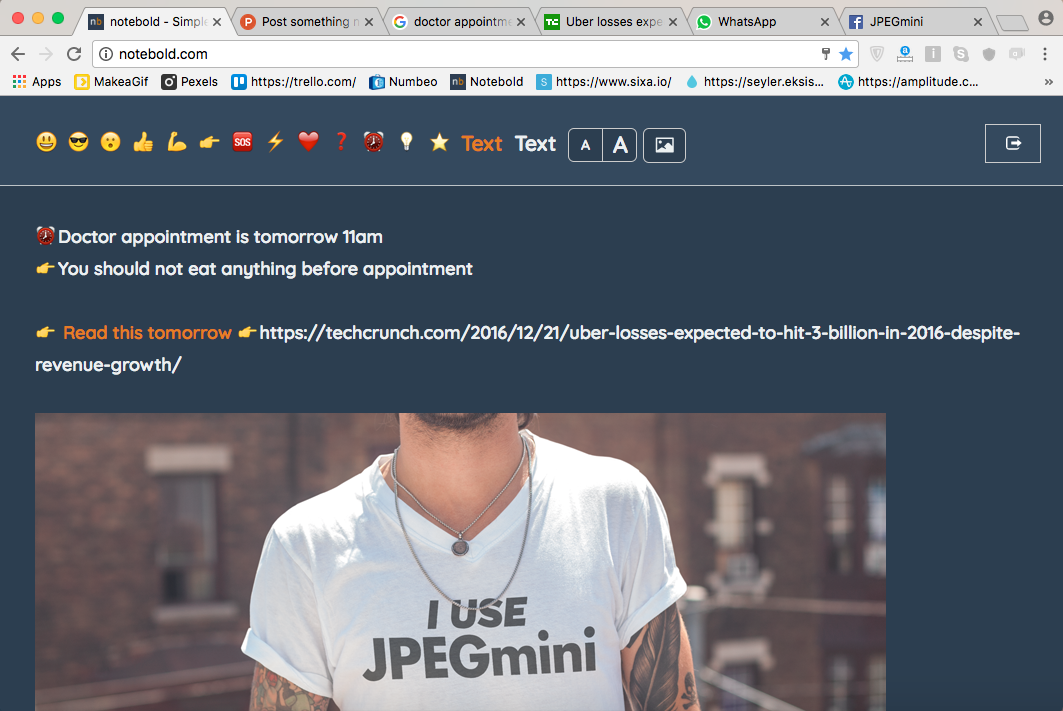Select the large font size button
This screenshot has height=711, width=1063.
pos(620,145)
